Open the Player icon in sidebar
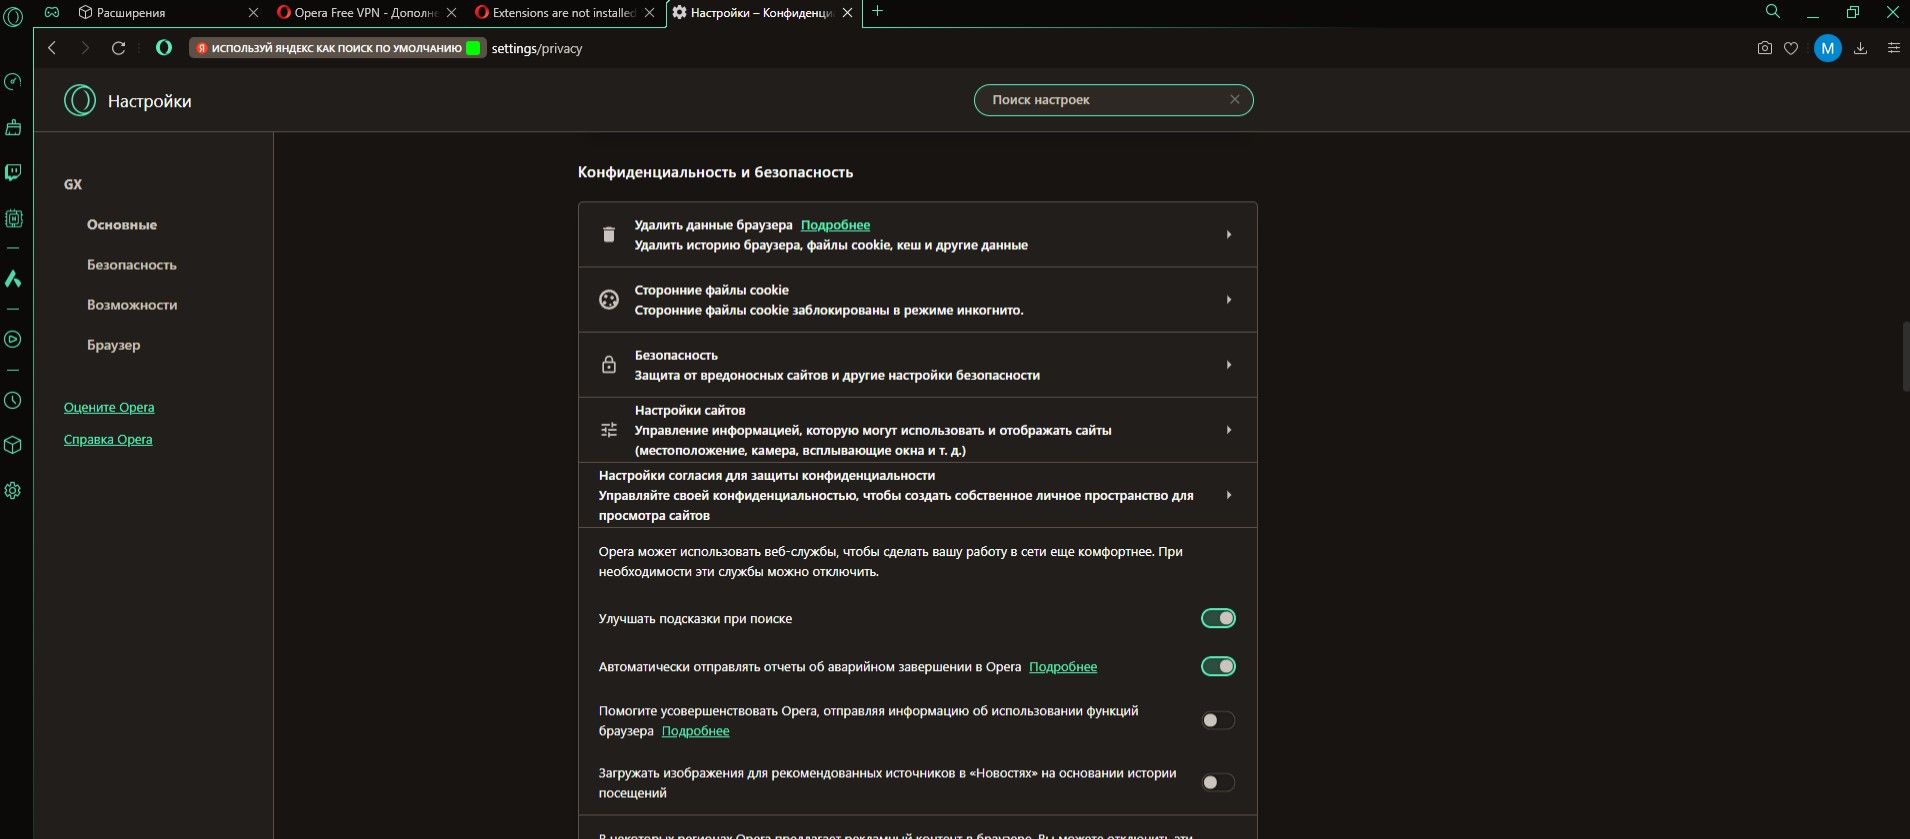 point(13,339)
